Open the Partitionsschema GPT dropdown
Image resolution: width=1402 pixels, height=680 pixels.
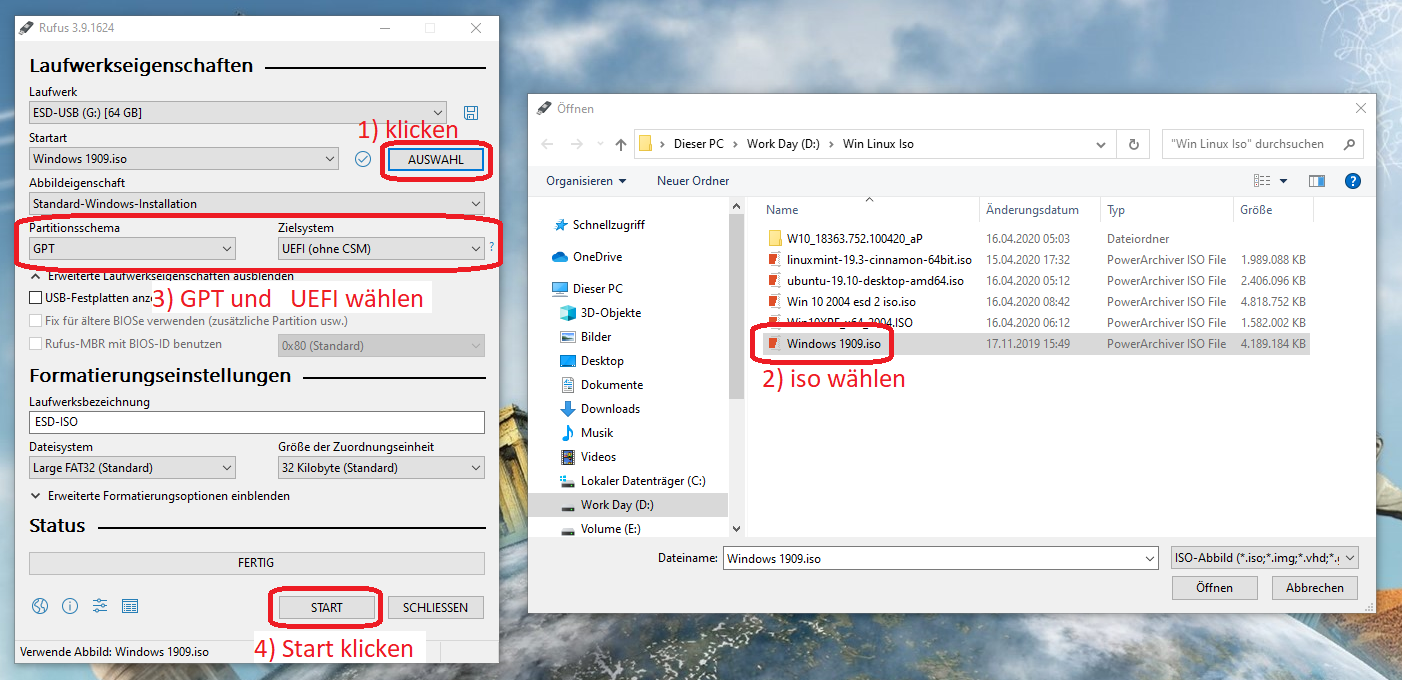click(133, 248)
